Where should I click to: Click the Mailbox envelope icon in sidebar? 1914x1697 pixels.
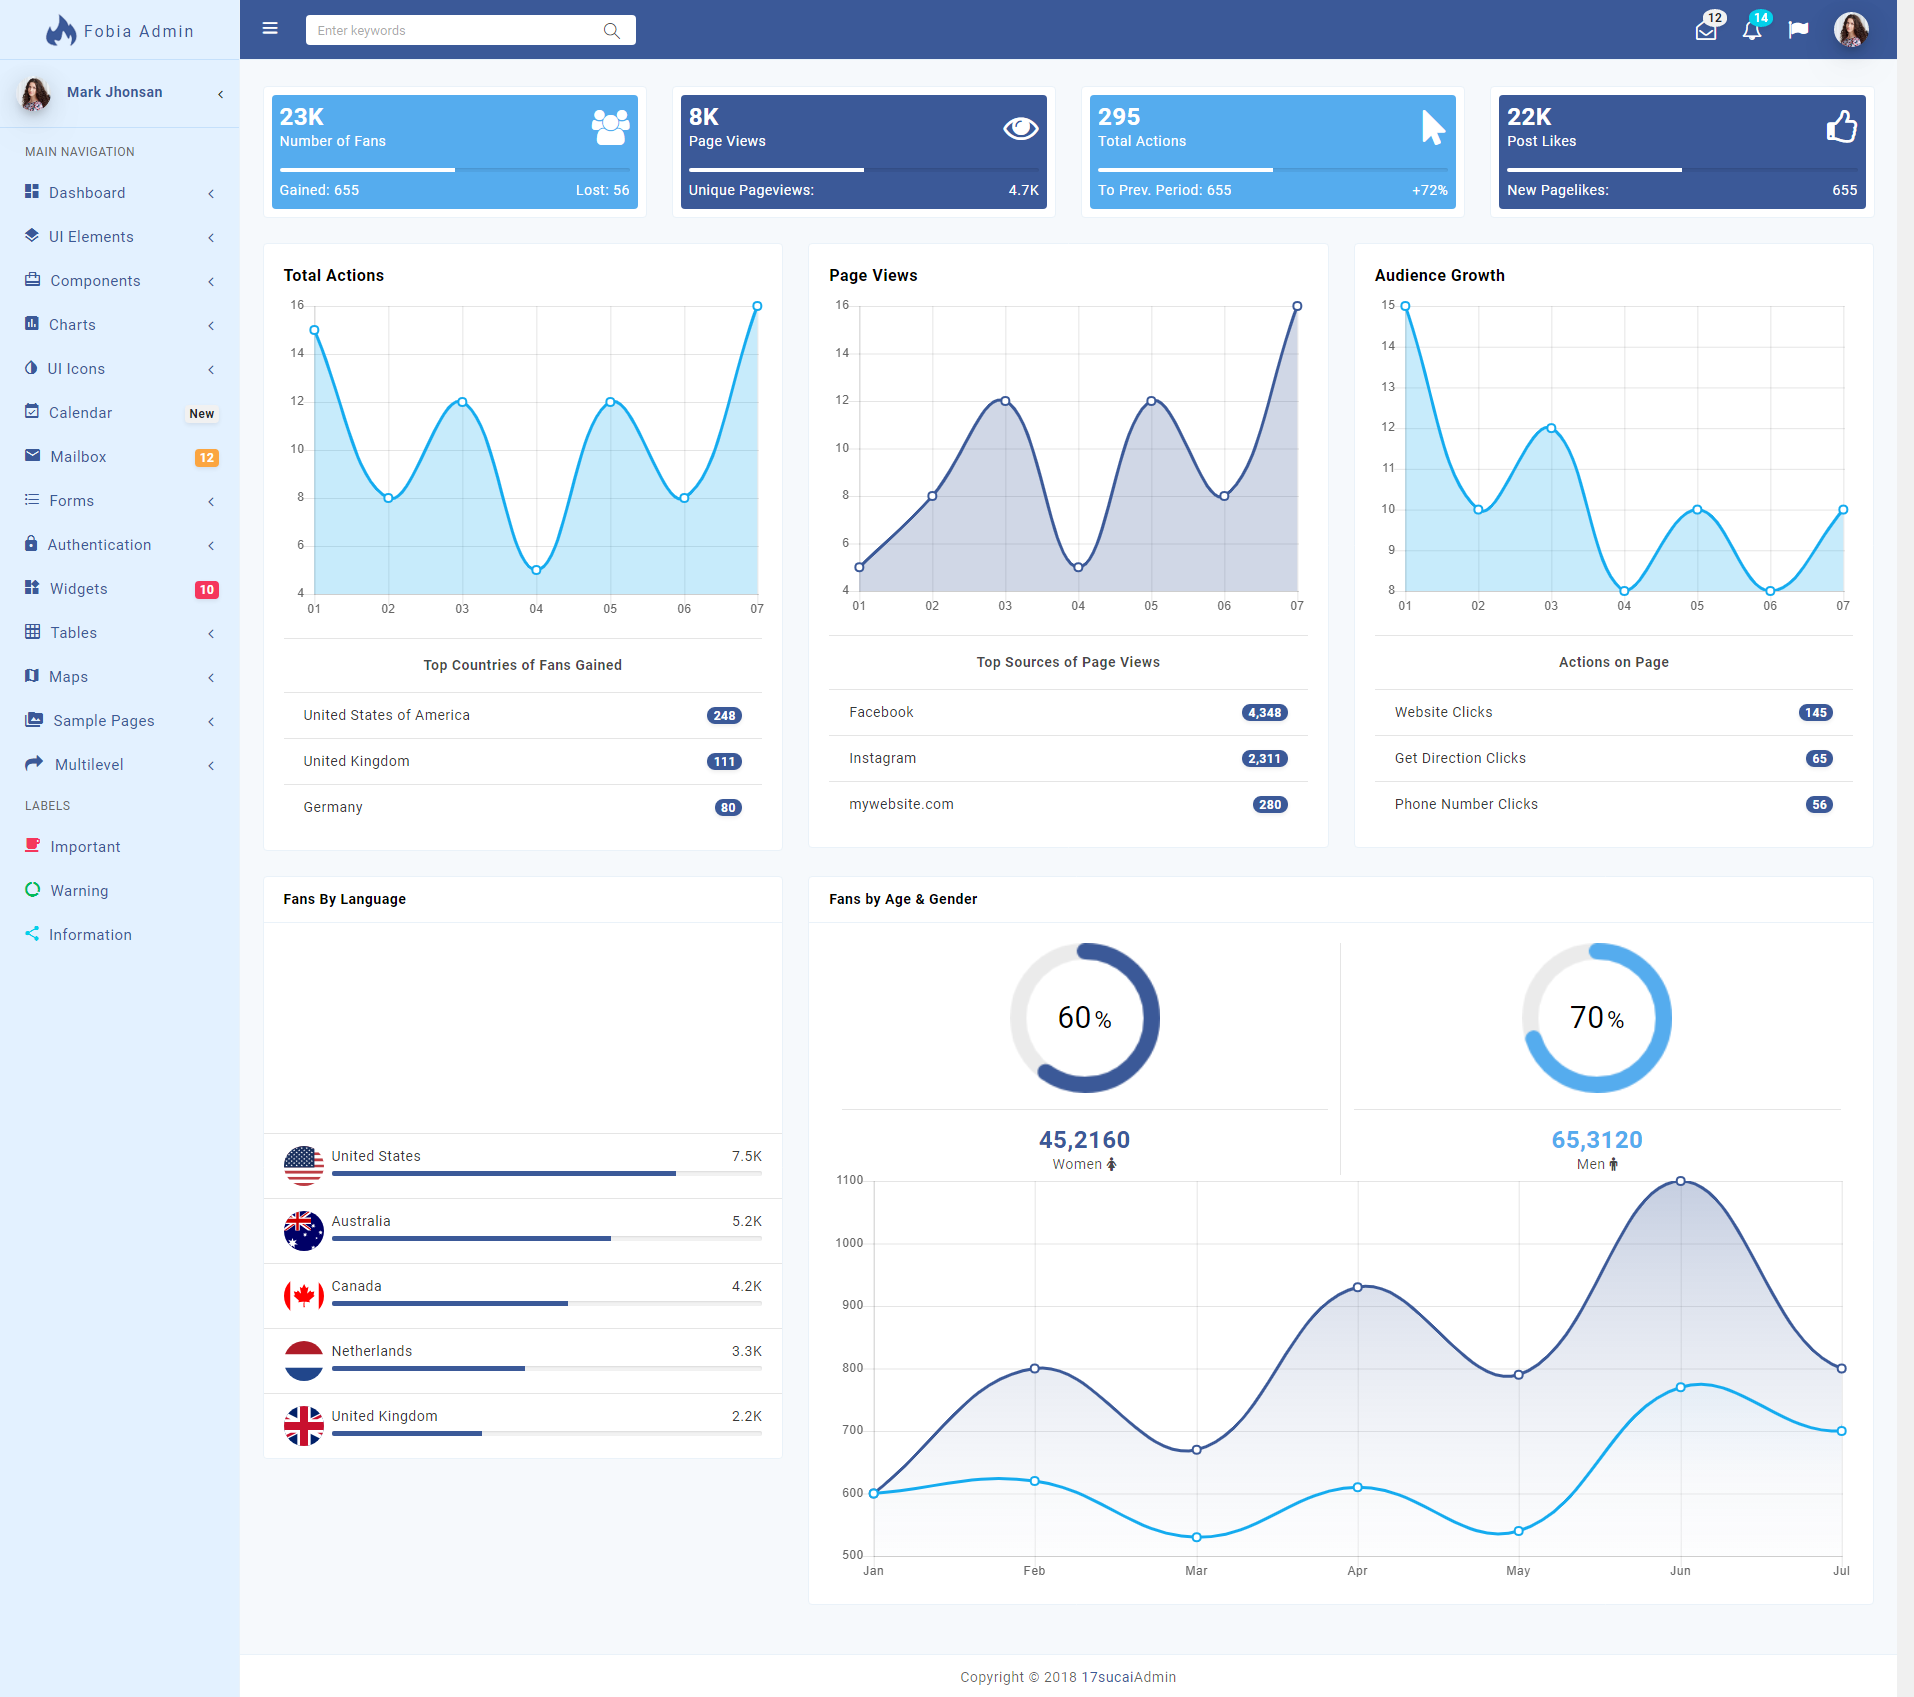33,455
